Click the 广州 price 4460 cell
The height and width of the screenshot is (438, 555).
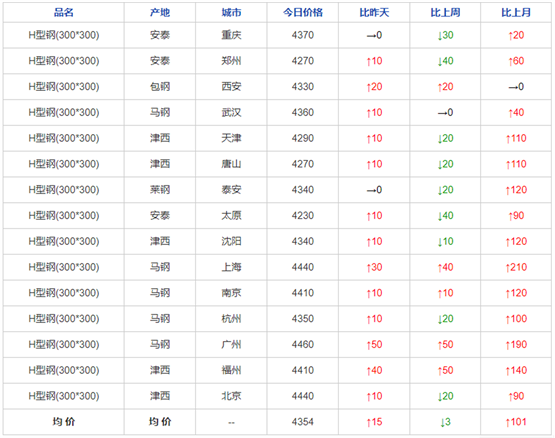(x=303, y=345)
